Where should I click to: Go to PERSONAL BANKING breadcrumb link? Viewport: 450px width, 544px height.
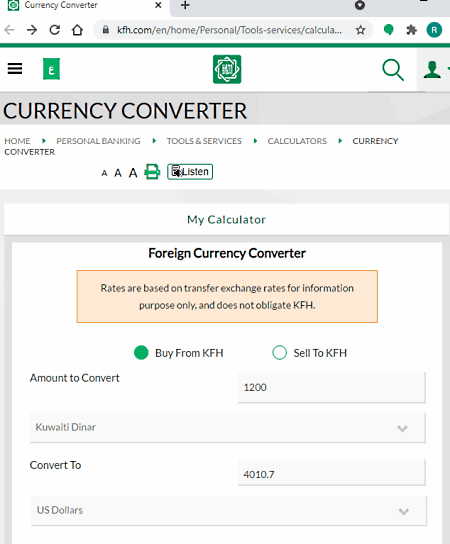click(x=99, y=141)
